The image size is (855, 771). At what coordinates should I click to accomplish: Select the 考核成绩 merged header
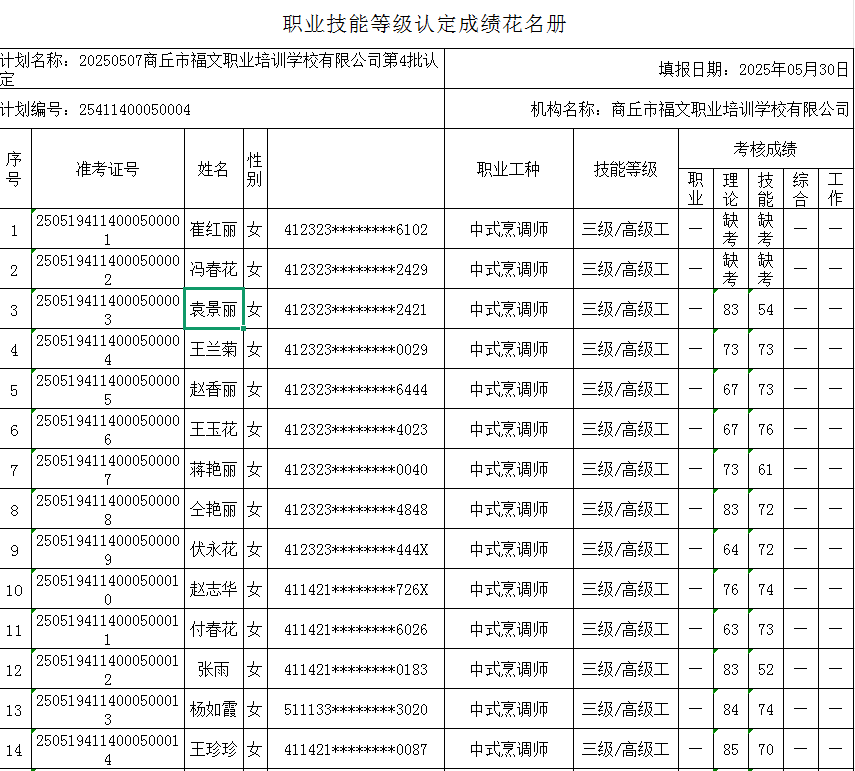pos(766,149)
